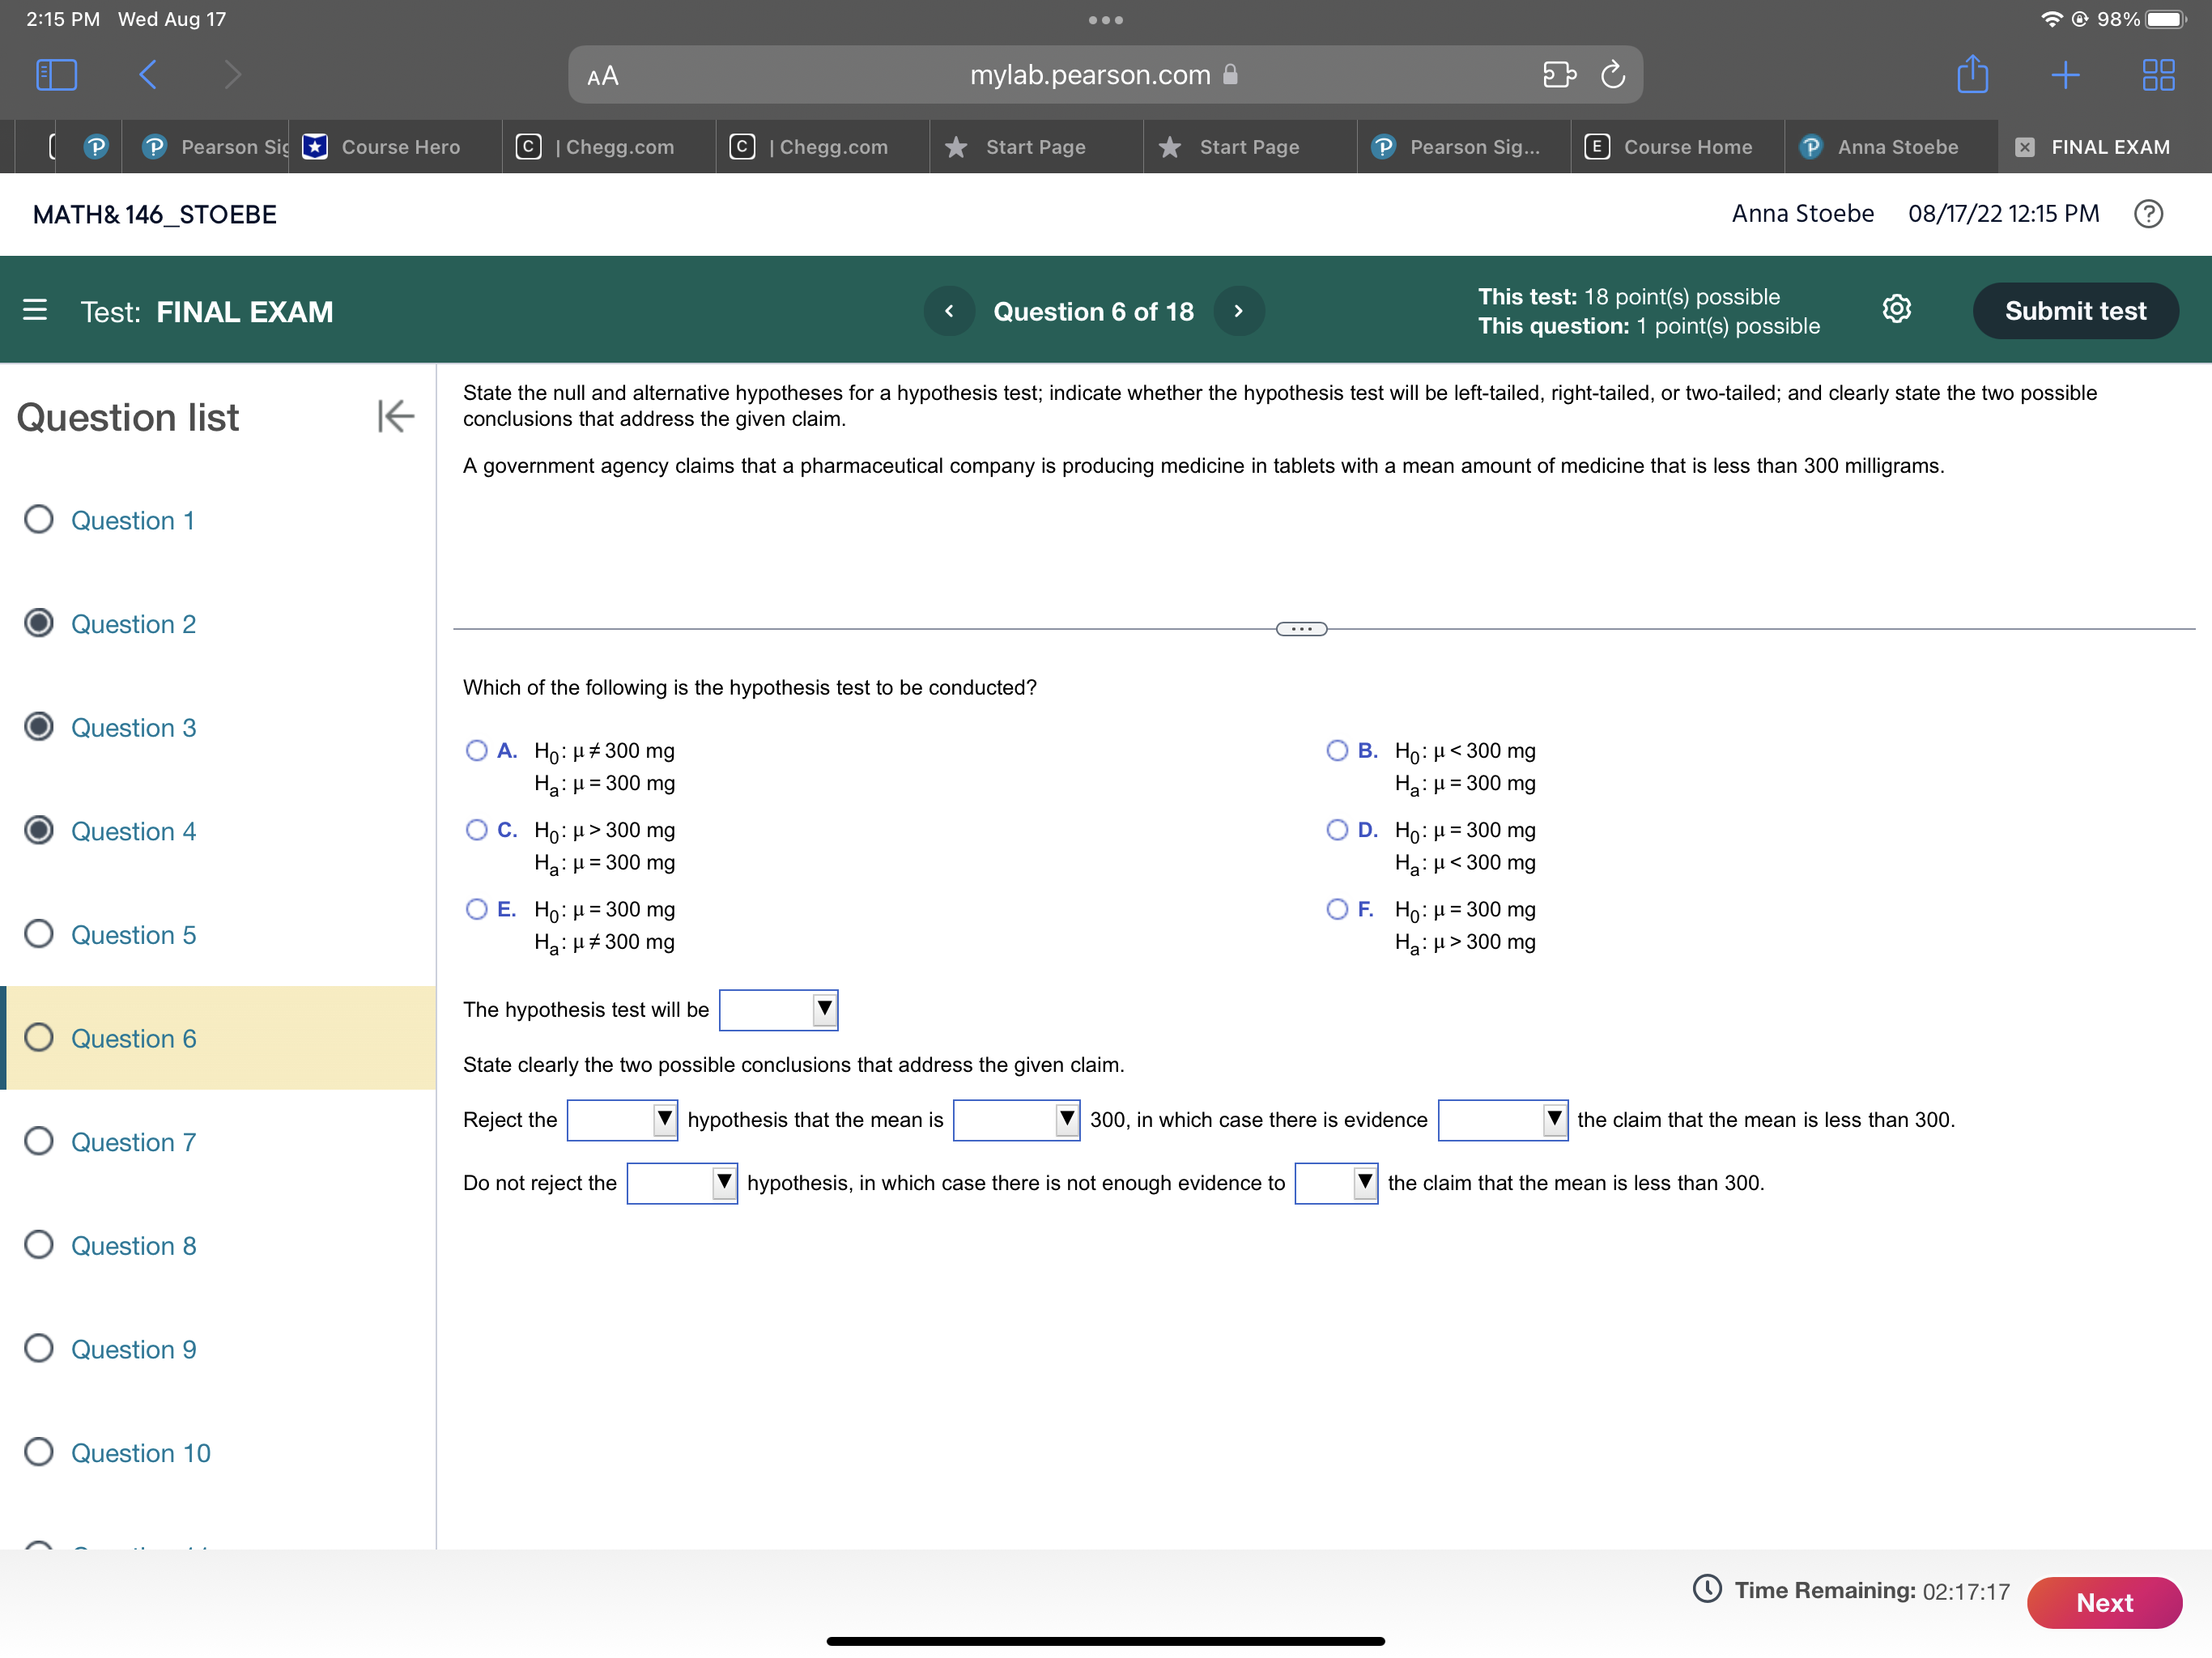The width and height of the screenshot is (2212, 1658).
Task: Show the Safari sidebar
Action: pos(56,75)
